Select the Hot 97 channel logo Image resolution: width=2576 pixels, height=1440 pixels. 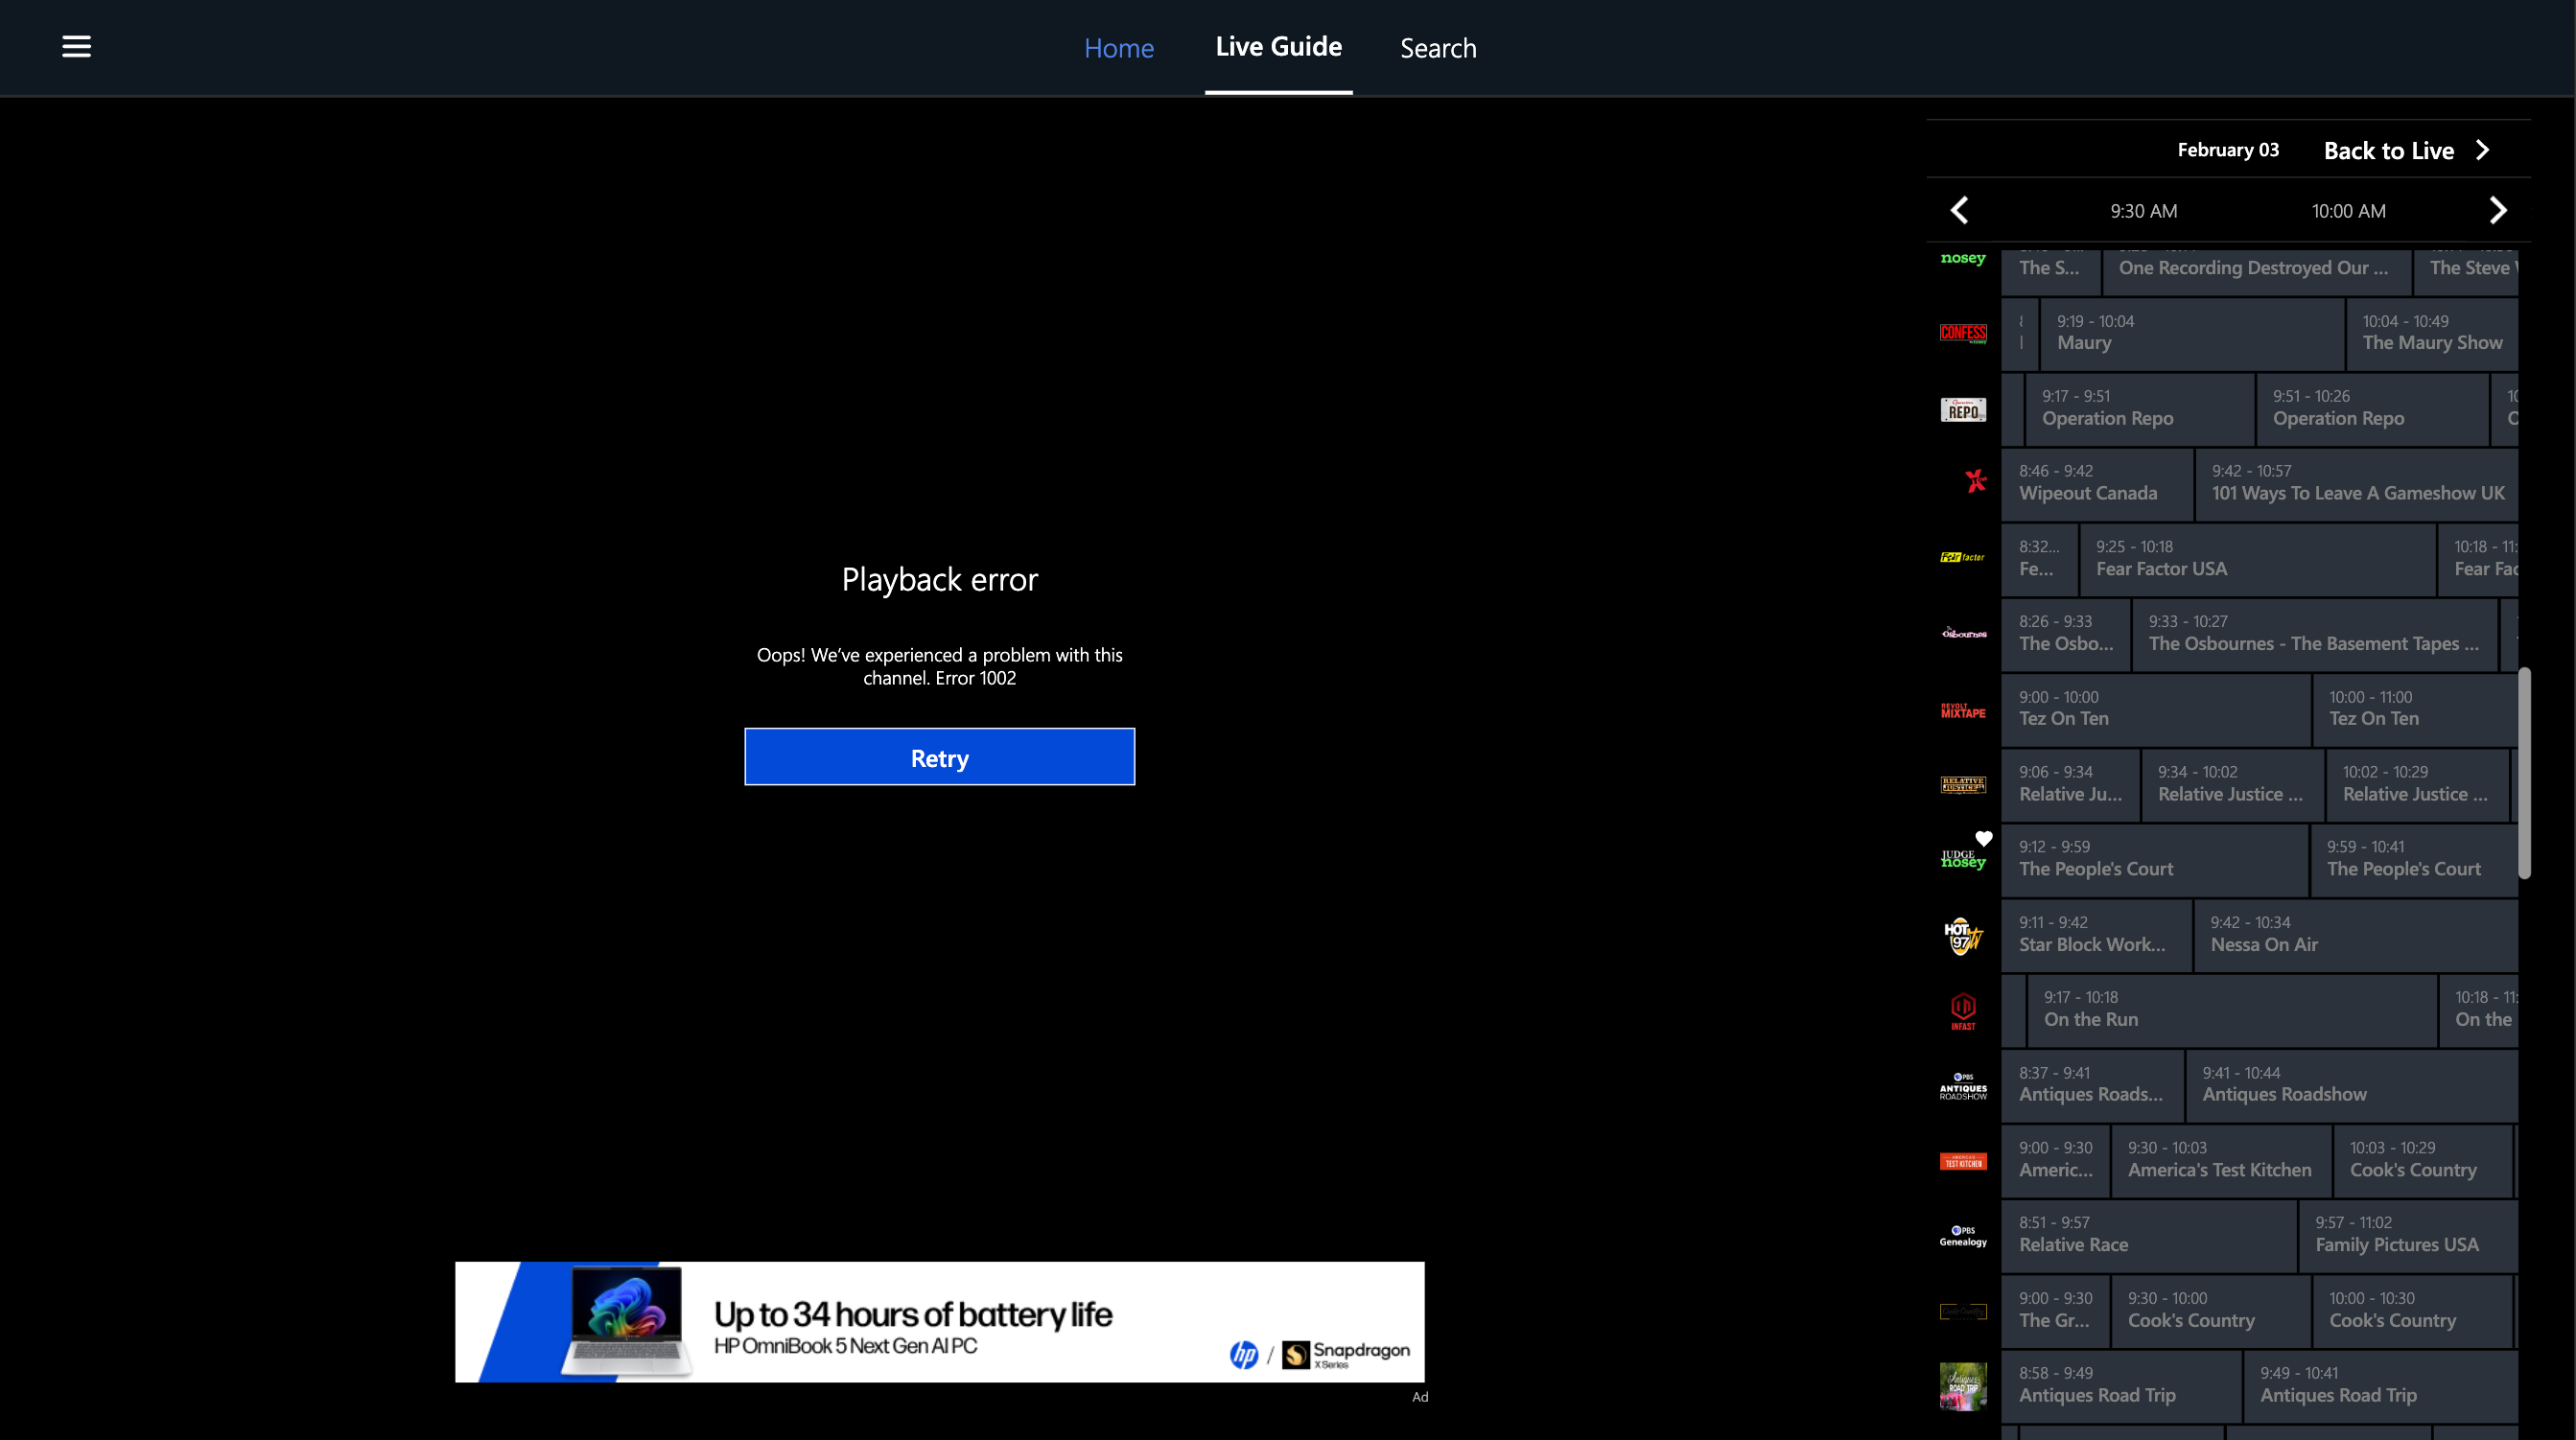tap(1962, 936)
